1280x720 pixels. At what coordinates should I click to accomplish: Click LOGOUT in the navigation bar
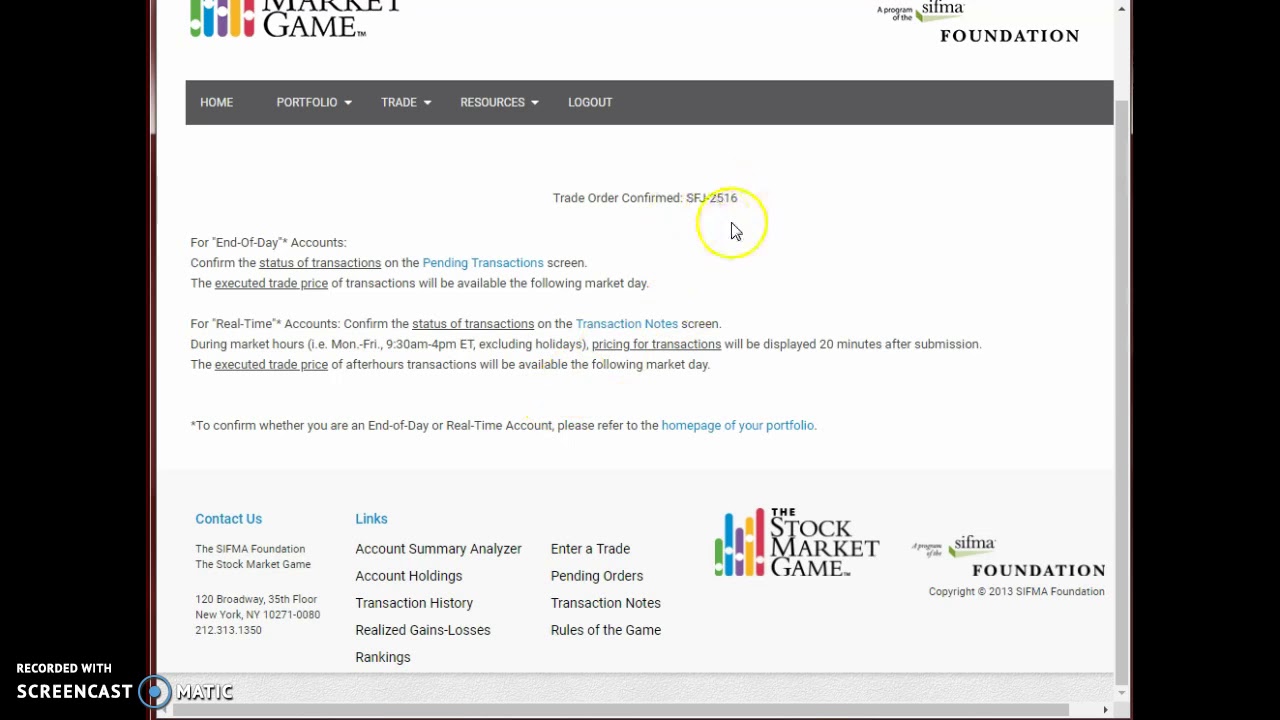[590, 102]
